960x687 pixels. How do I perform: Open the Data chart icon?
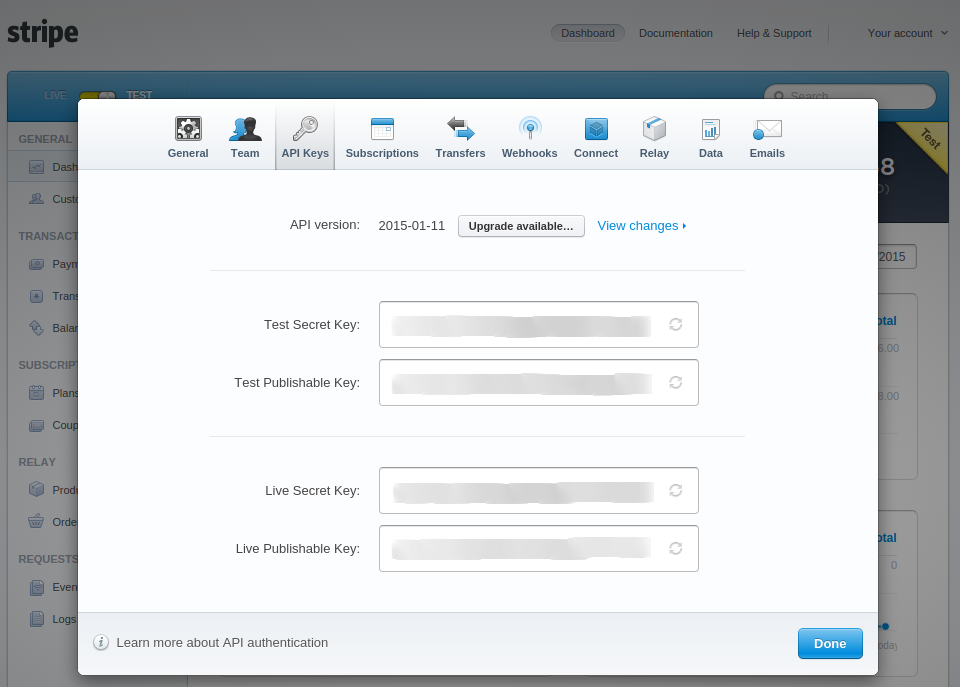tap(711, 129)
